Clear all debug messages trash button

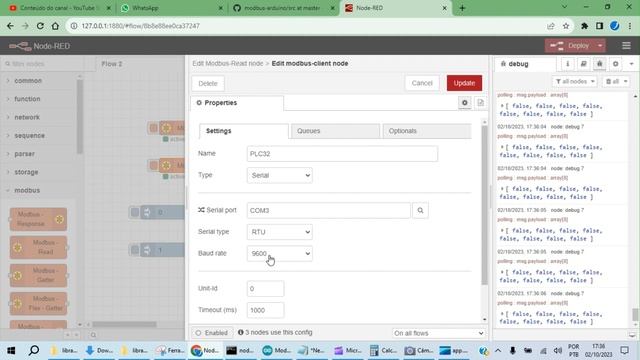[x=616, y=82]
